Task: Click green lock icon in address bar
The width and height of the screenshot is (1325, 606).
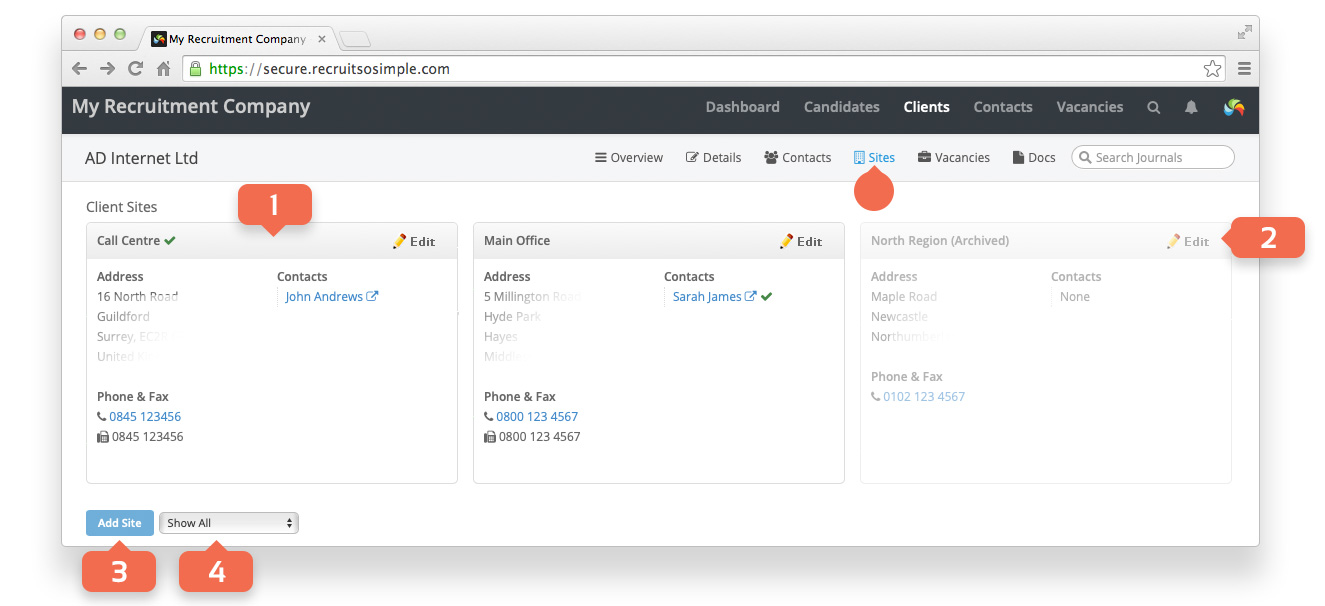Action: tap(195, 69)
